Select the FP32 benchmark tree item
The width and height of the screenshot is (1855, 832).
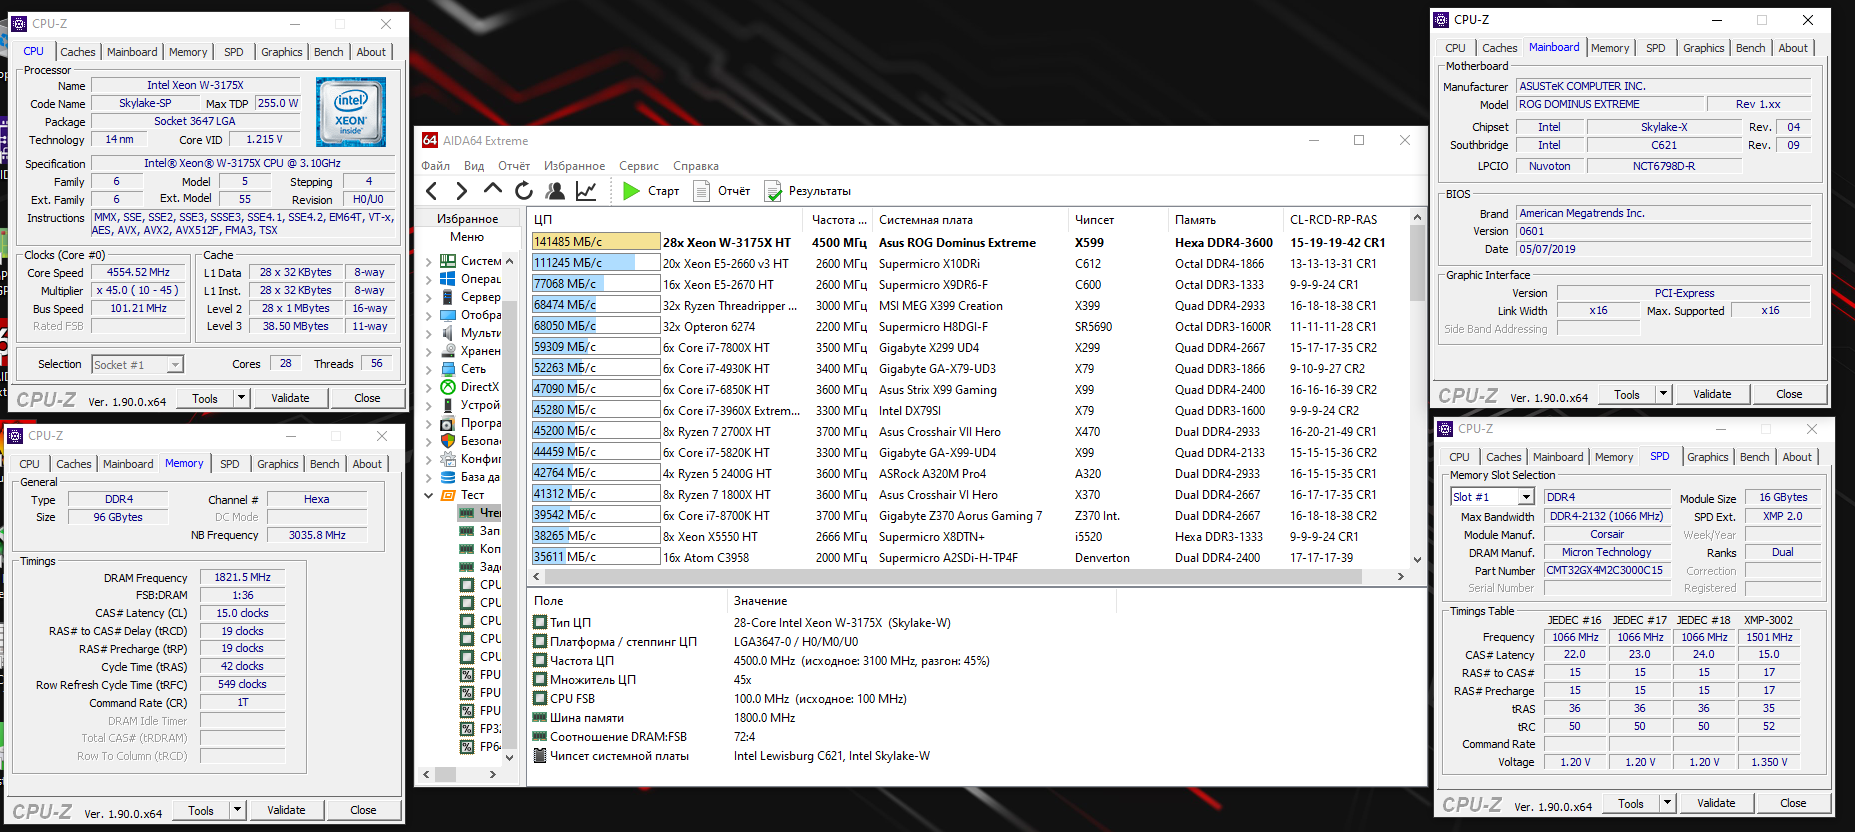(479, 729)
